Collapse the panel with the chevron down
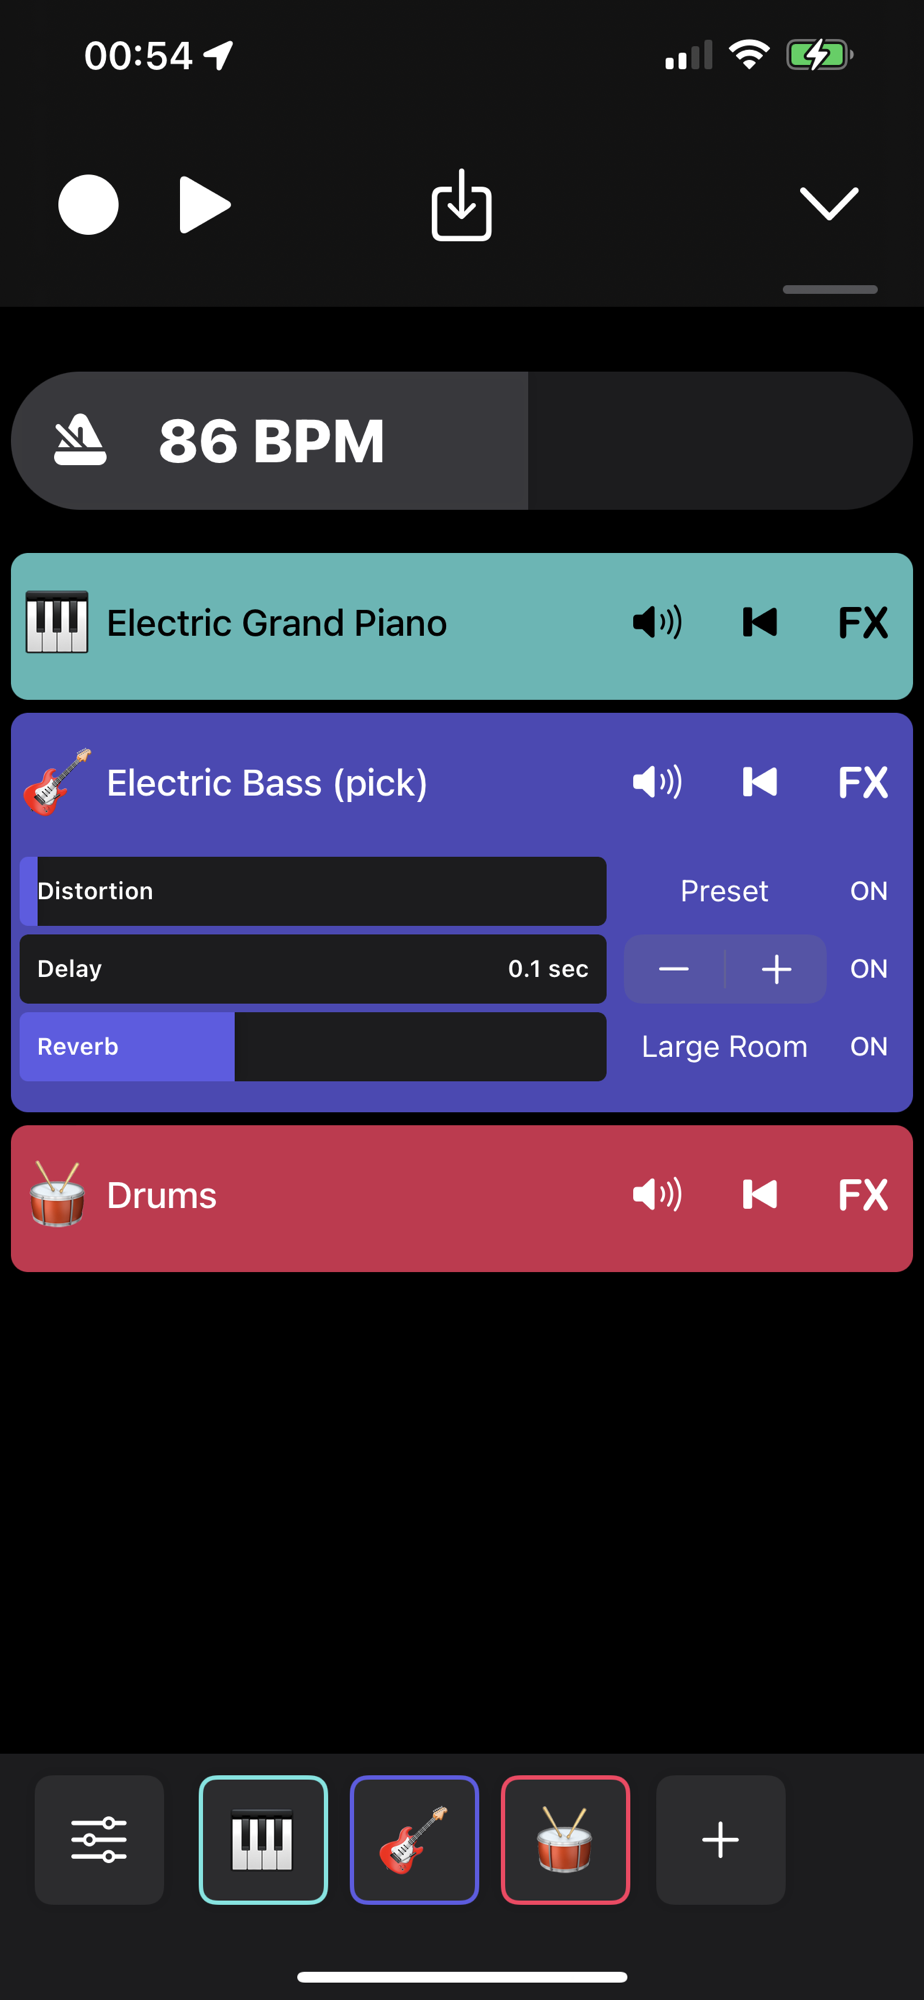 tap(829, 203)
